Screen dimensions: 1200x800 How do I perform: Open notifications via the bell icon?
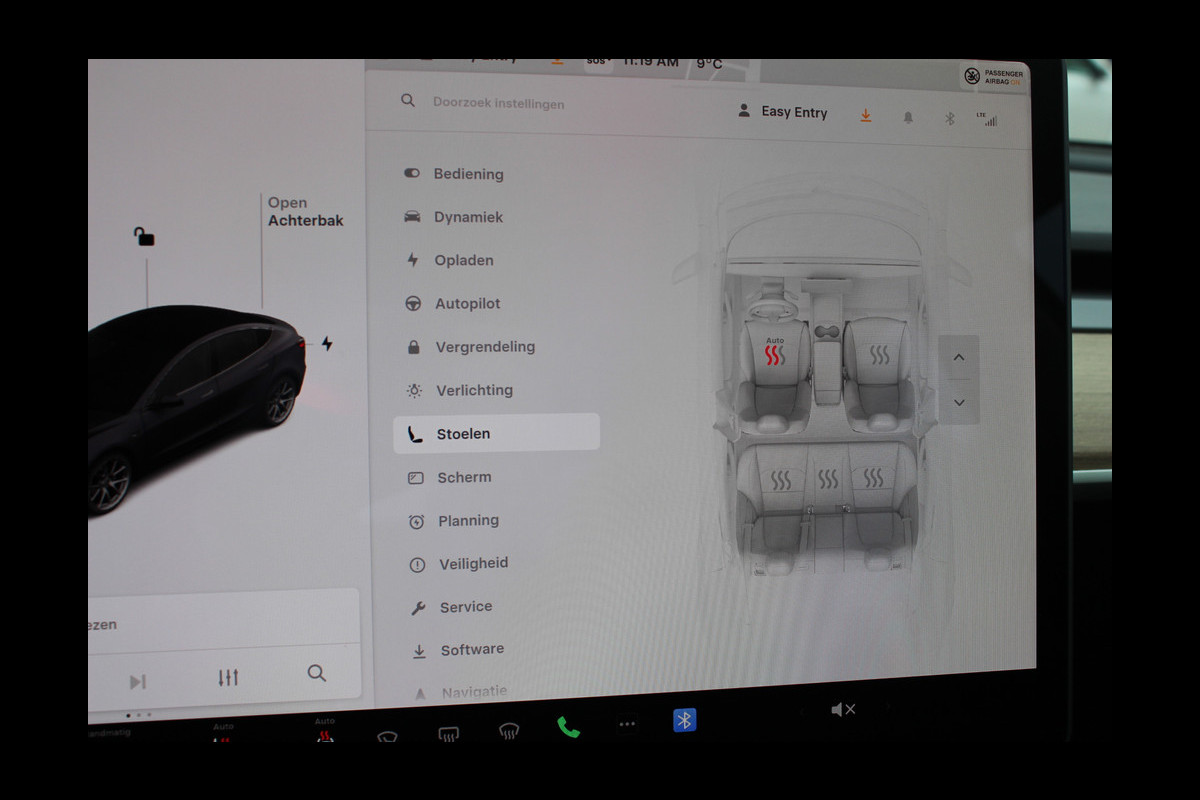[x=908, y=118]
